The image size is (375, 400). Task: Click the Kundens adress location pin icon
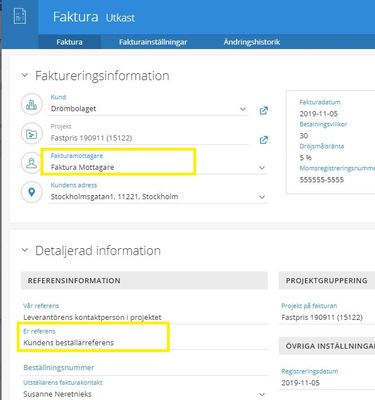point(32,192)
